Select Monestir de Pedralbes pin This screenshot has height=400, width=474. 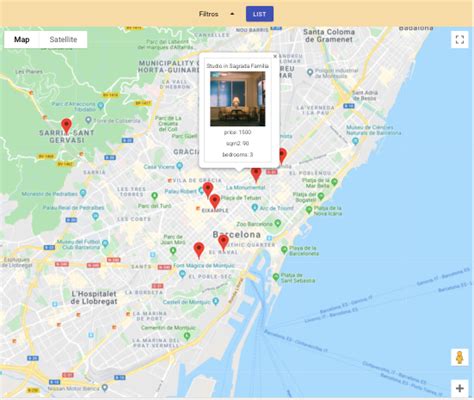point(83,193)
